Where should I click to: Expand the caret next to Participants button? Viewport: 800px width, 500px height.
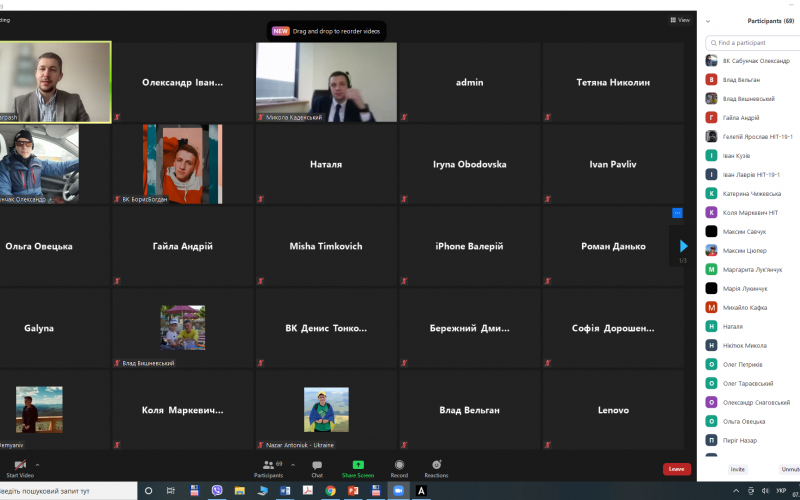point(293,465)
